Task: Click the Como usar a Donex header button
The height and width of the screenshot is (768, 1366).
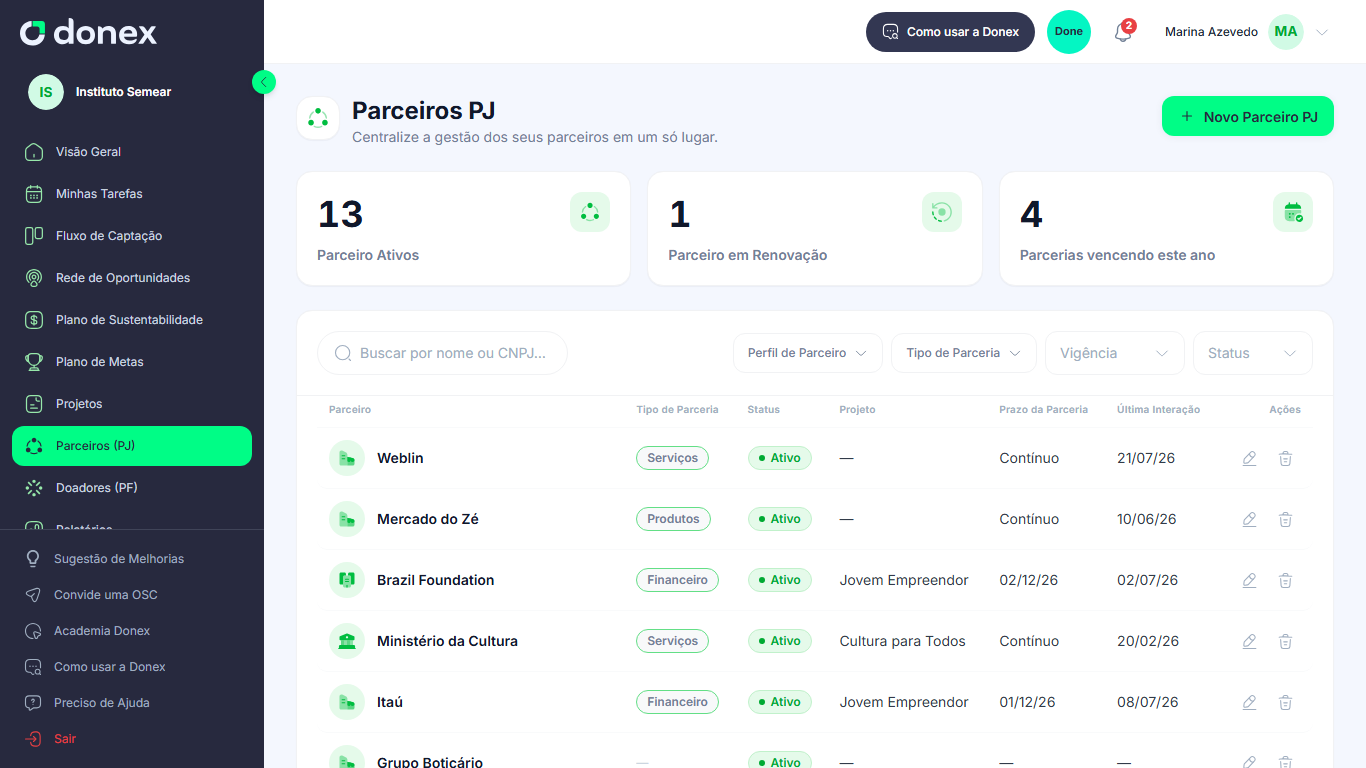Action: (950, 32)
